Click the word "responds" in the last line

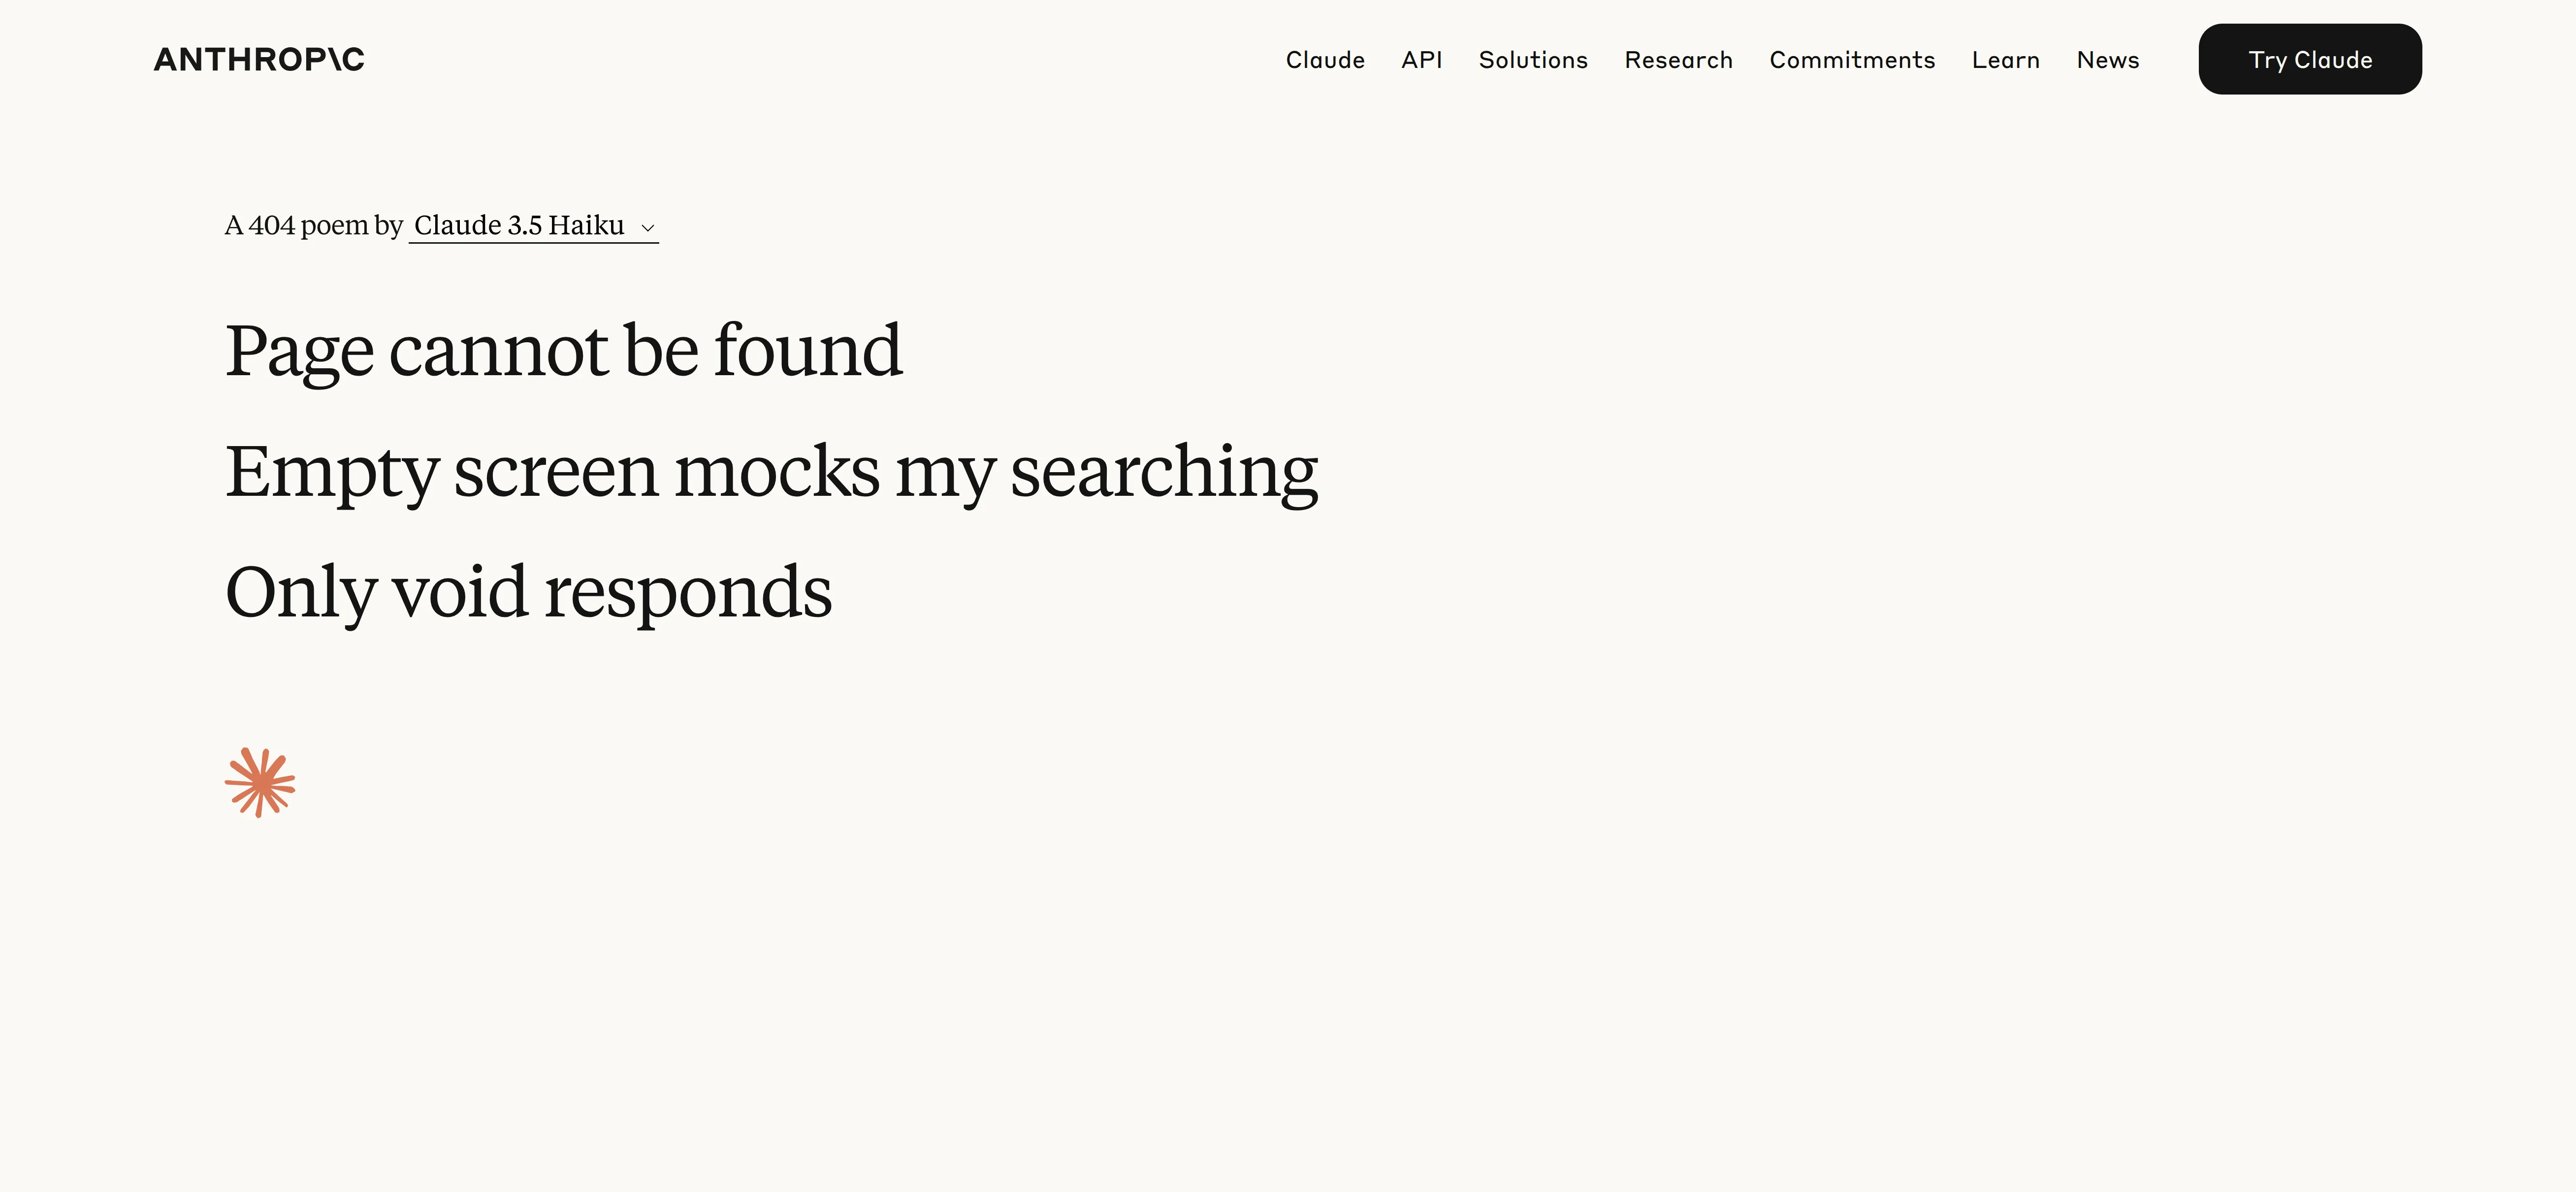[x=688, y=592]
